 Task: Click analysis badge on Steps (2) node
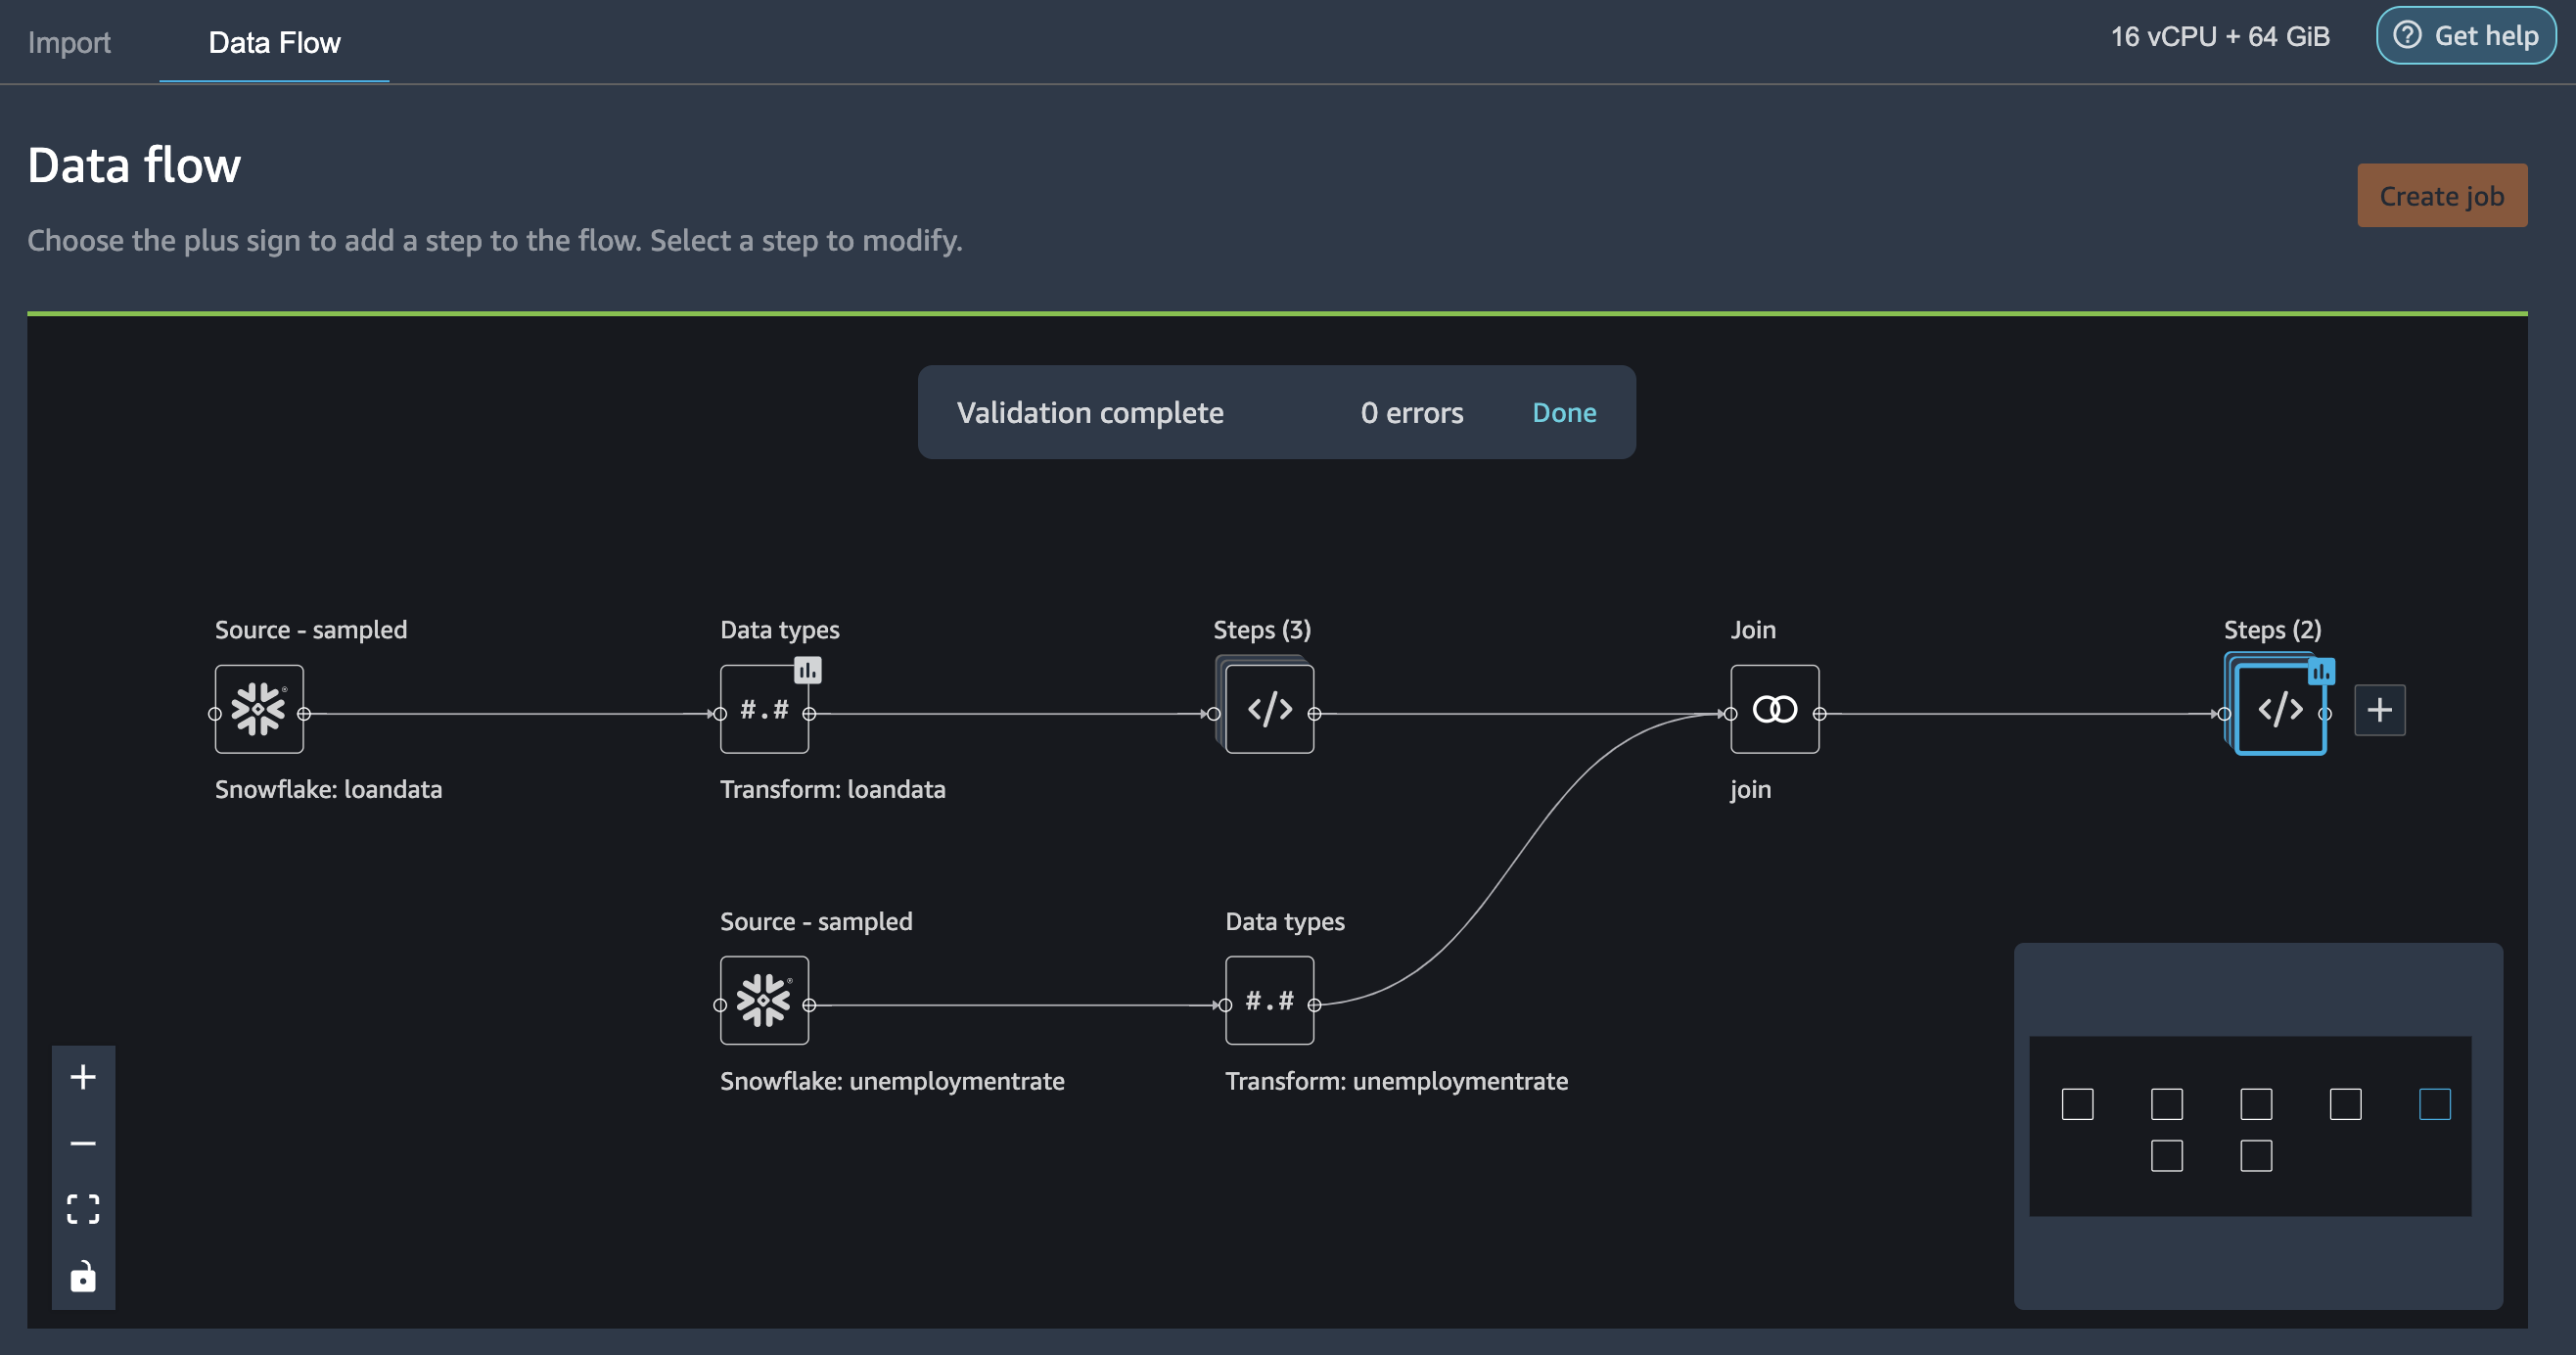pyautogui.click(x=2320, y=672)
